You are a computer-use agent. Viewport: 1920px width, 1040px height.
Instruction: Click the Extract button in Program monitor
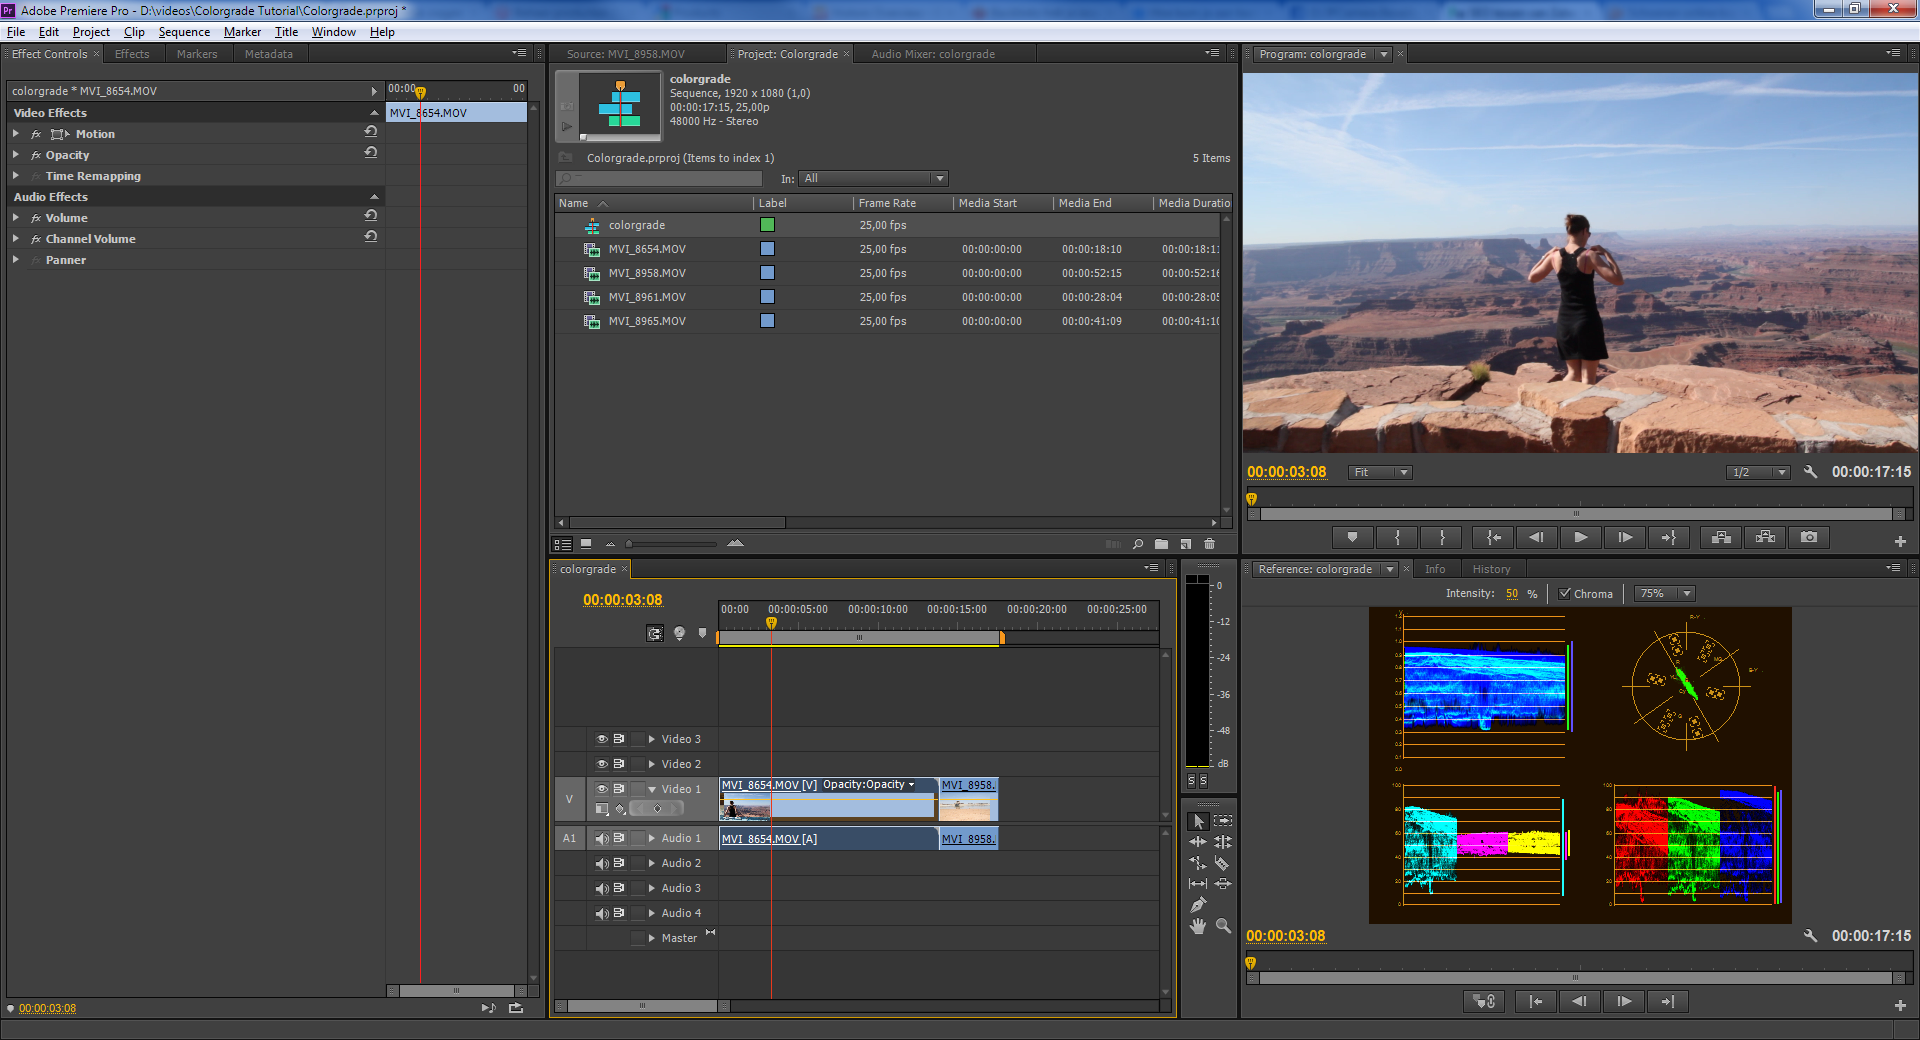tap(1765, 537)
